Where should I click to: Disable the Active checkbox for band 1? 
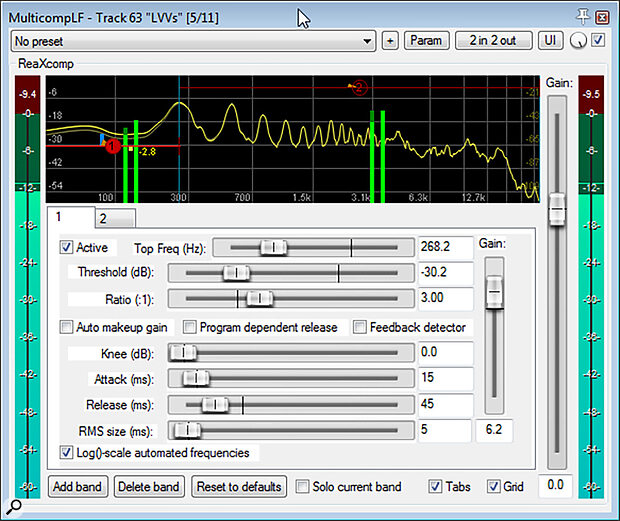tap(68, 247)
